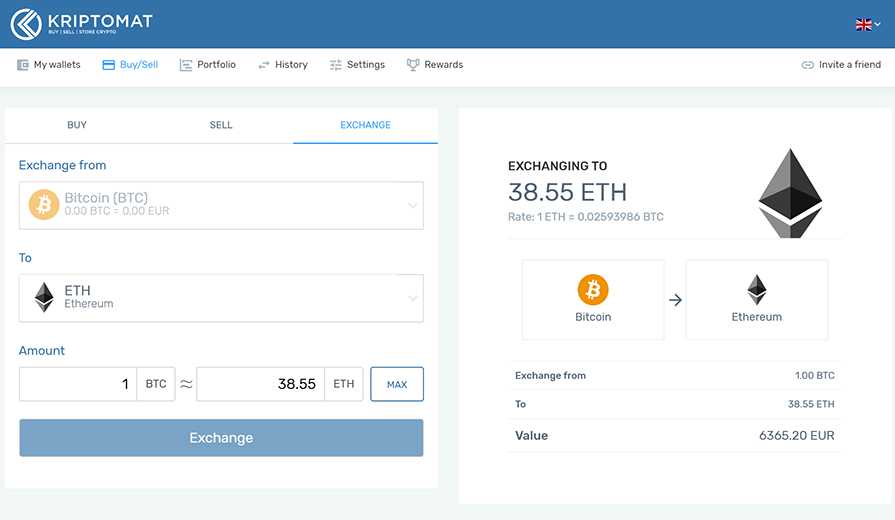Click the EXCHANGING TO heading
This screenshot has width=895, height=520.
coord(558,166)
